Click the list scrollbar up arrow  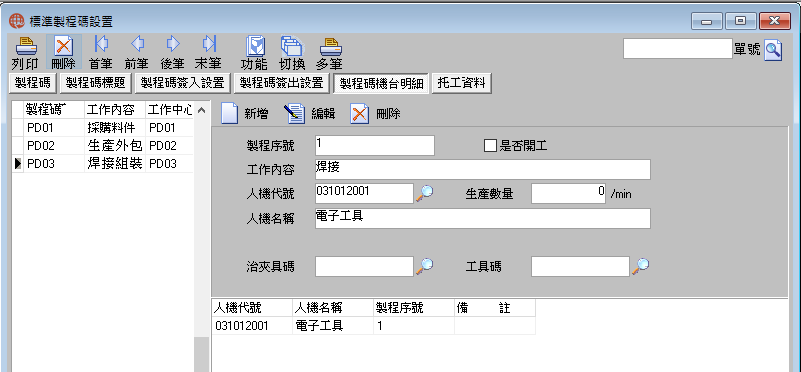(x=202, y=110)
